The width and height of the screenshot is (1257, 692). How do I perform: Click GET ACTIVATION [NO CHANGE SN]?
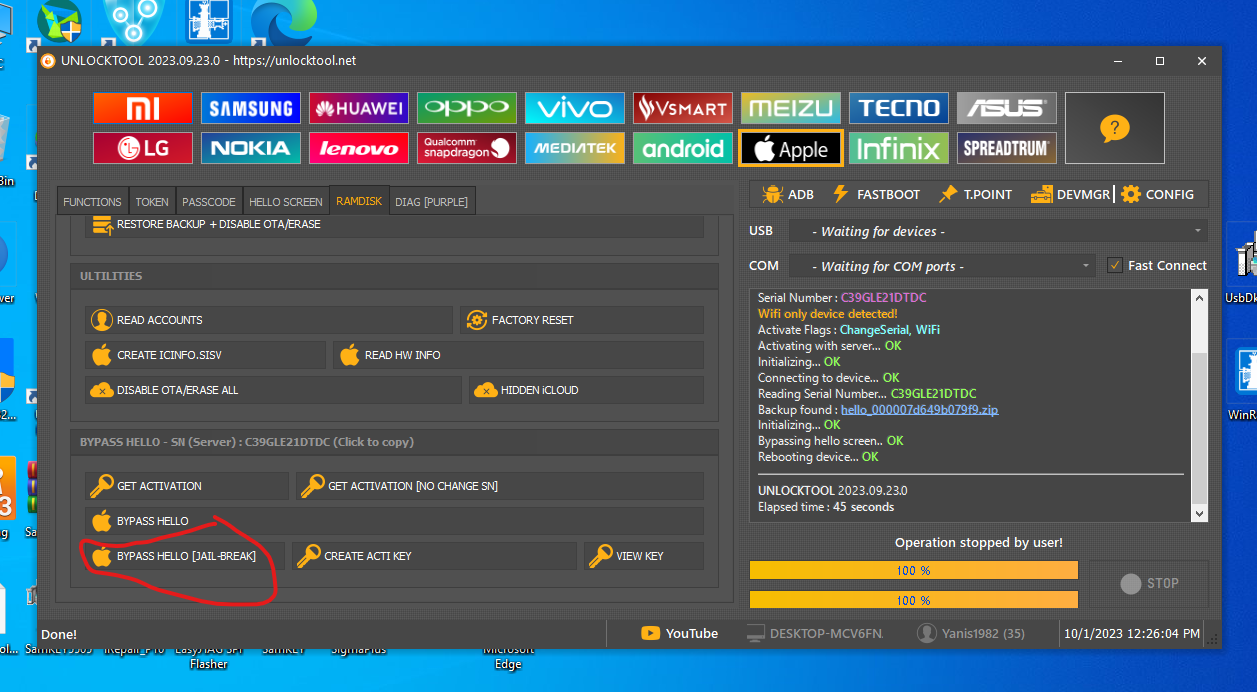coord(500,486)
